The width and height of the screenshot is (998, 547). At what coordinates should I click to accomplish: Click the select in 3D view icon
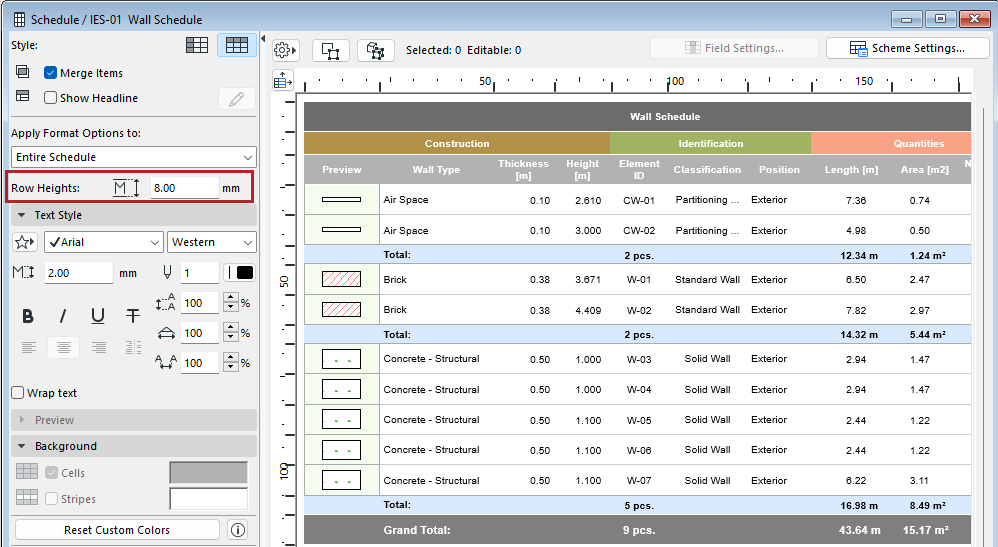tap(376, 50)
